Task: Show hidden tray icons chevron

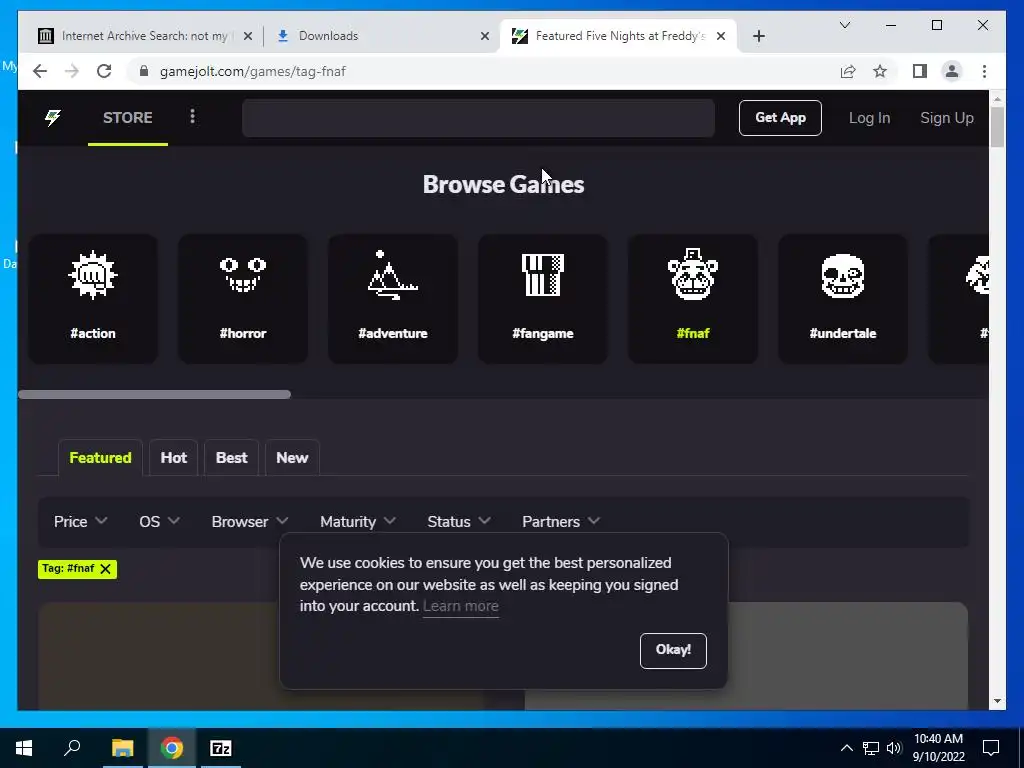Action: point(846,748)
